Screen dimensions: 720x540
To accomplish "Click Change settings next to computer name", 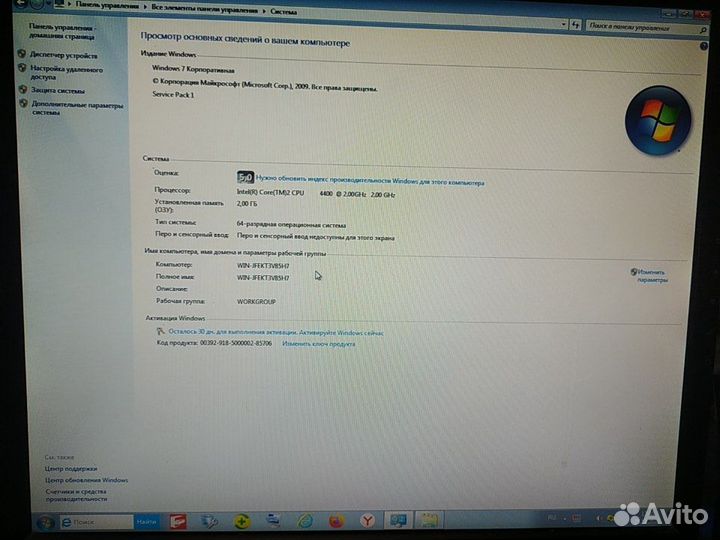I will [x=650, y=275].
